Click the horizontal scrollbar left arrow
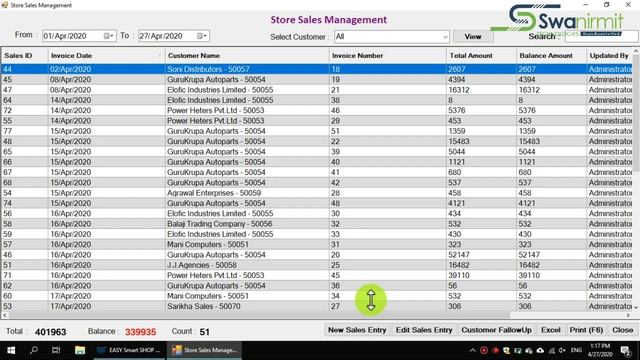This screenshot has width=640, height=360. click(x=4, y=315)
